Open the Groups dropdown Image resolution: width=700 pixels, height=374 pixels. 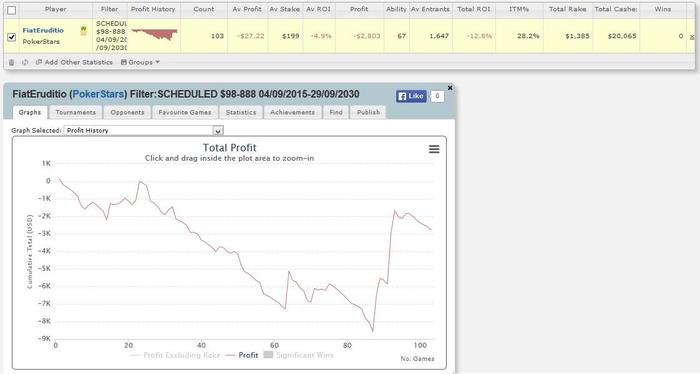coord(140,62)
